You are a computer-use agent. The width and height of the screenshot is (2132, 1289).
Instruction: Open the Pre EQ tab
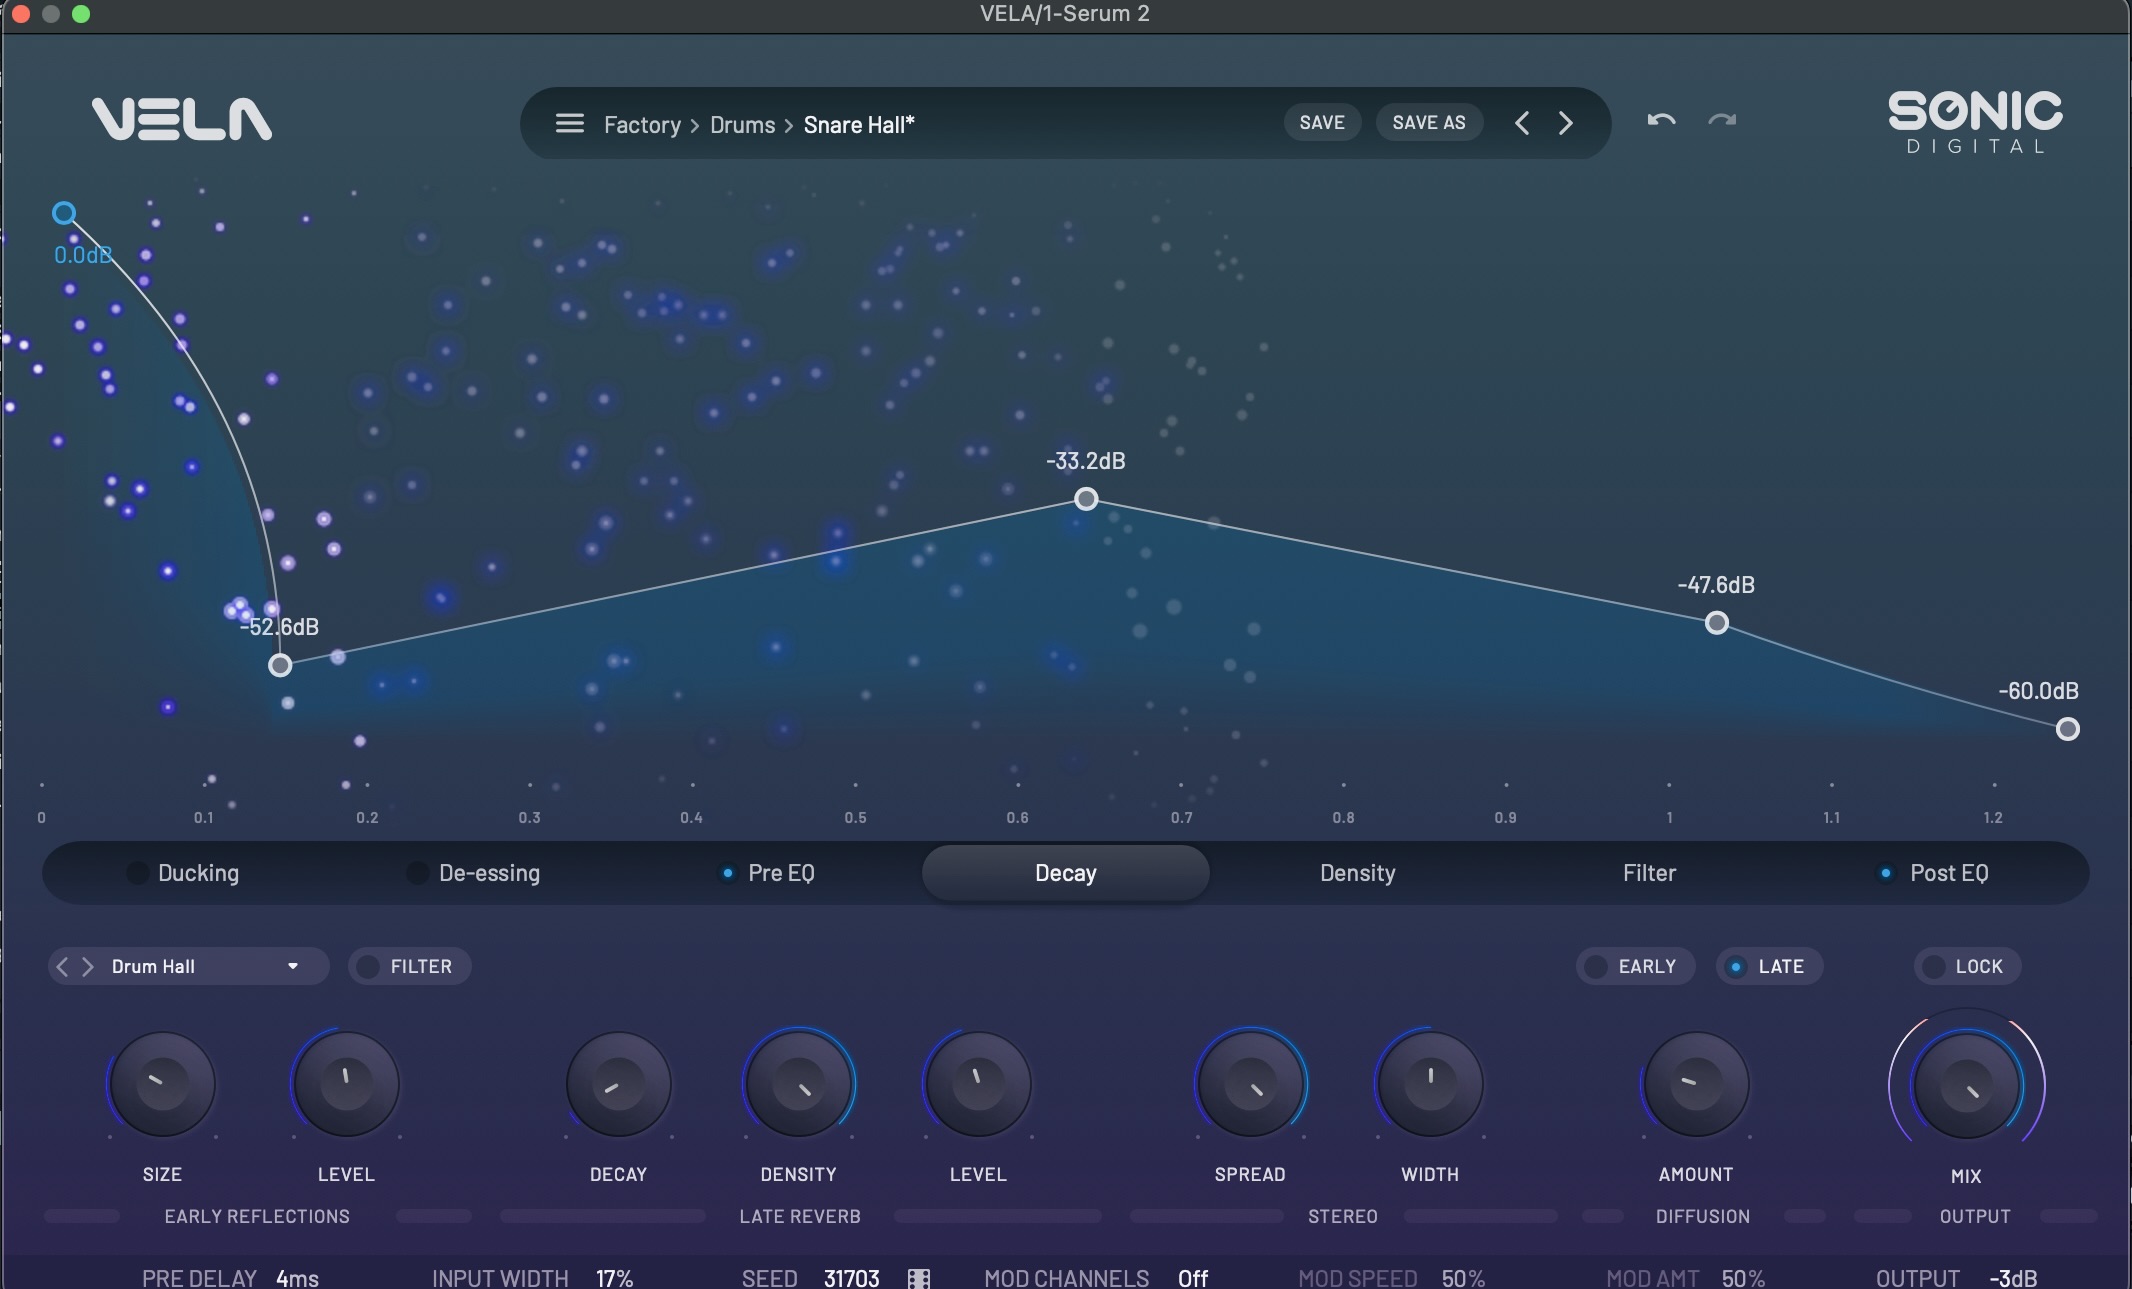(x=781, y=873)
